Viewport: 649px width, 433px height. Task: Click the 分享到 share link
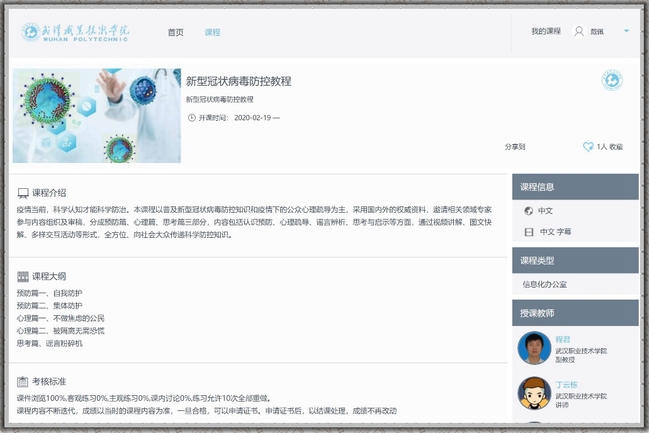515,147
